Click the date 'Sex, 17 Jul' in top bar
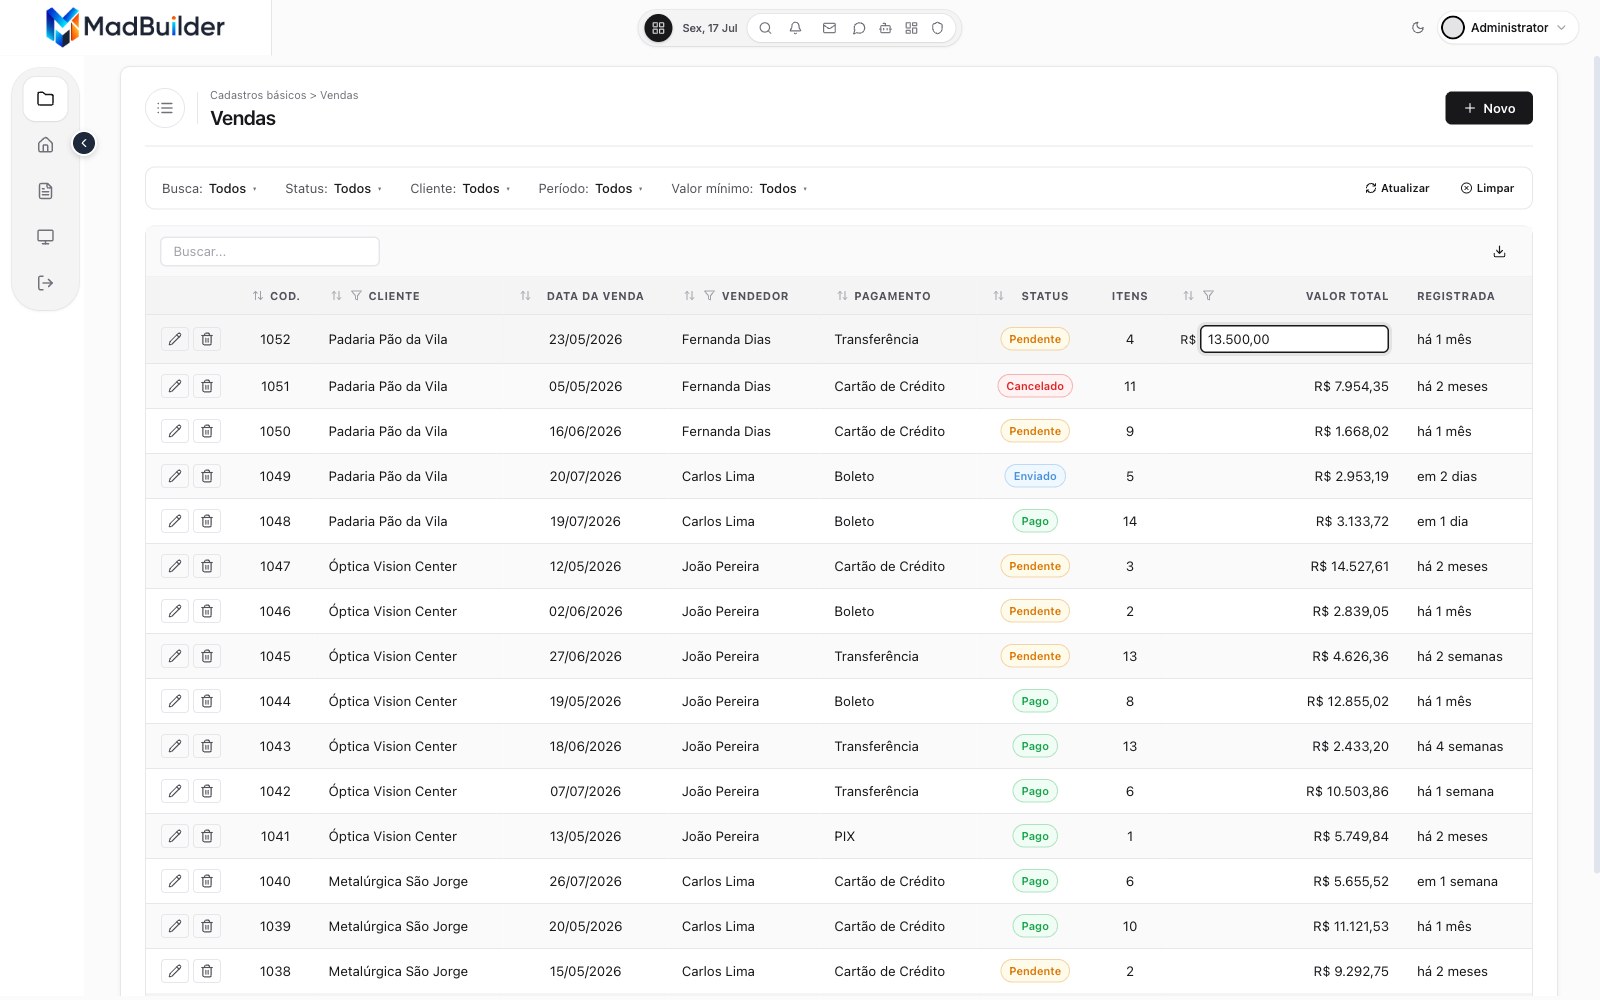Image resolution: width=1600 pixels, height=1000 pixels. pyautogui.click(x=710, y=28)
